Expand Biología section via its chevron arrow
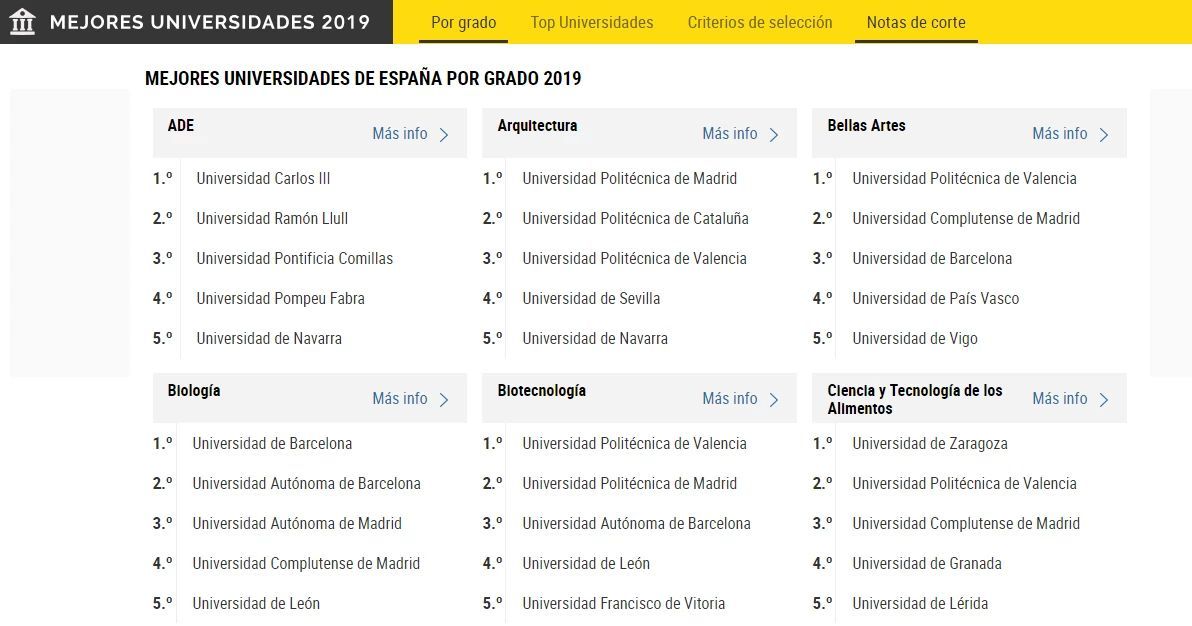The width and height of the screenshot is (1192, 626). pyautogui.click(x=444, y=400)
